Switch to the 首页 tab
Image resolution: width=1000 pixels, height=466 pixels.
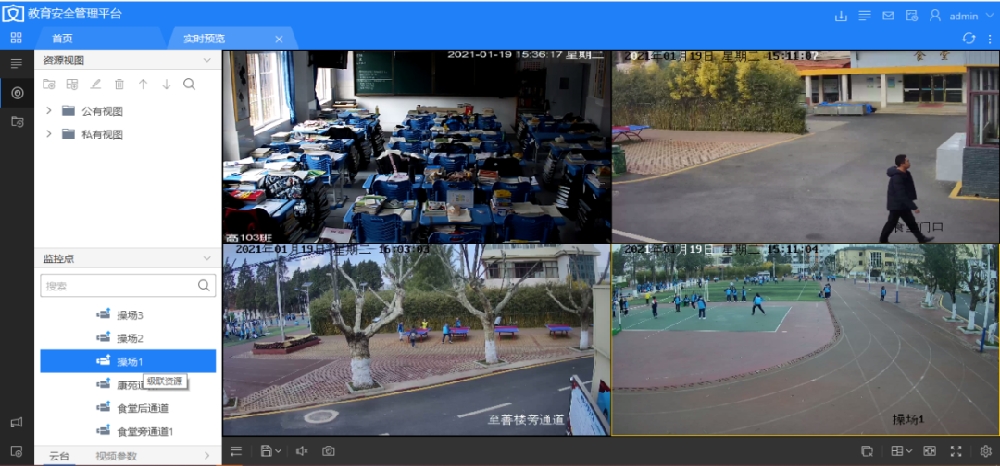pos(62,39)
